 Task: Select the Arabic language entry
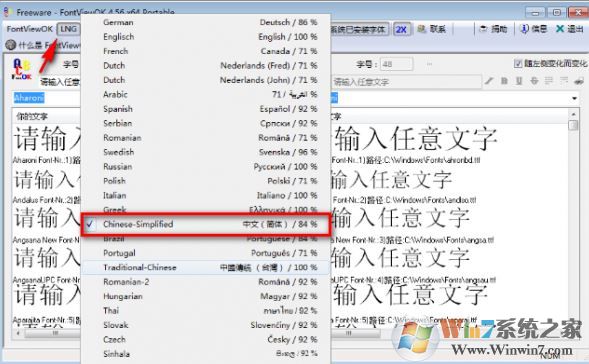click(x=206, y=94)
